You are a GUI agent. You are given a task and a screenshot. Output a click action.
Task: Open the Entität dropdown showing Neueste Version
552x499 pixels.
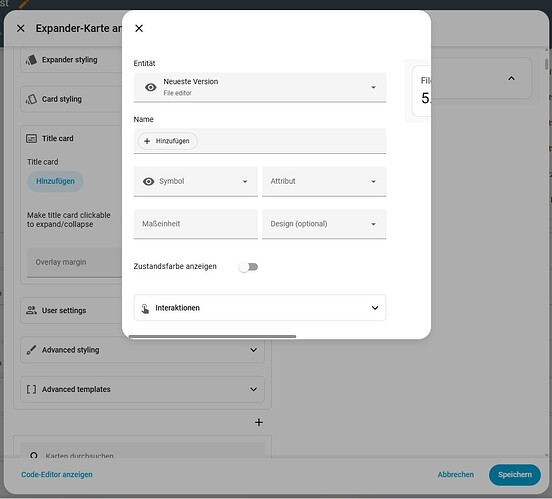pos(260,87)
